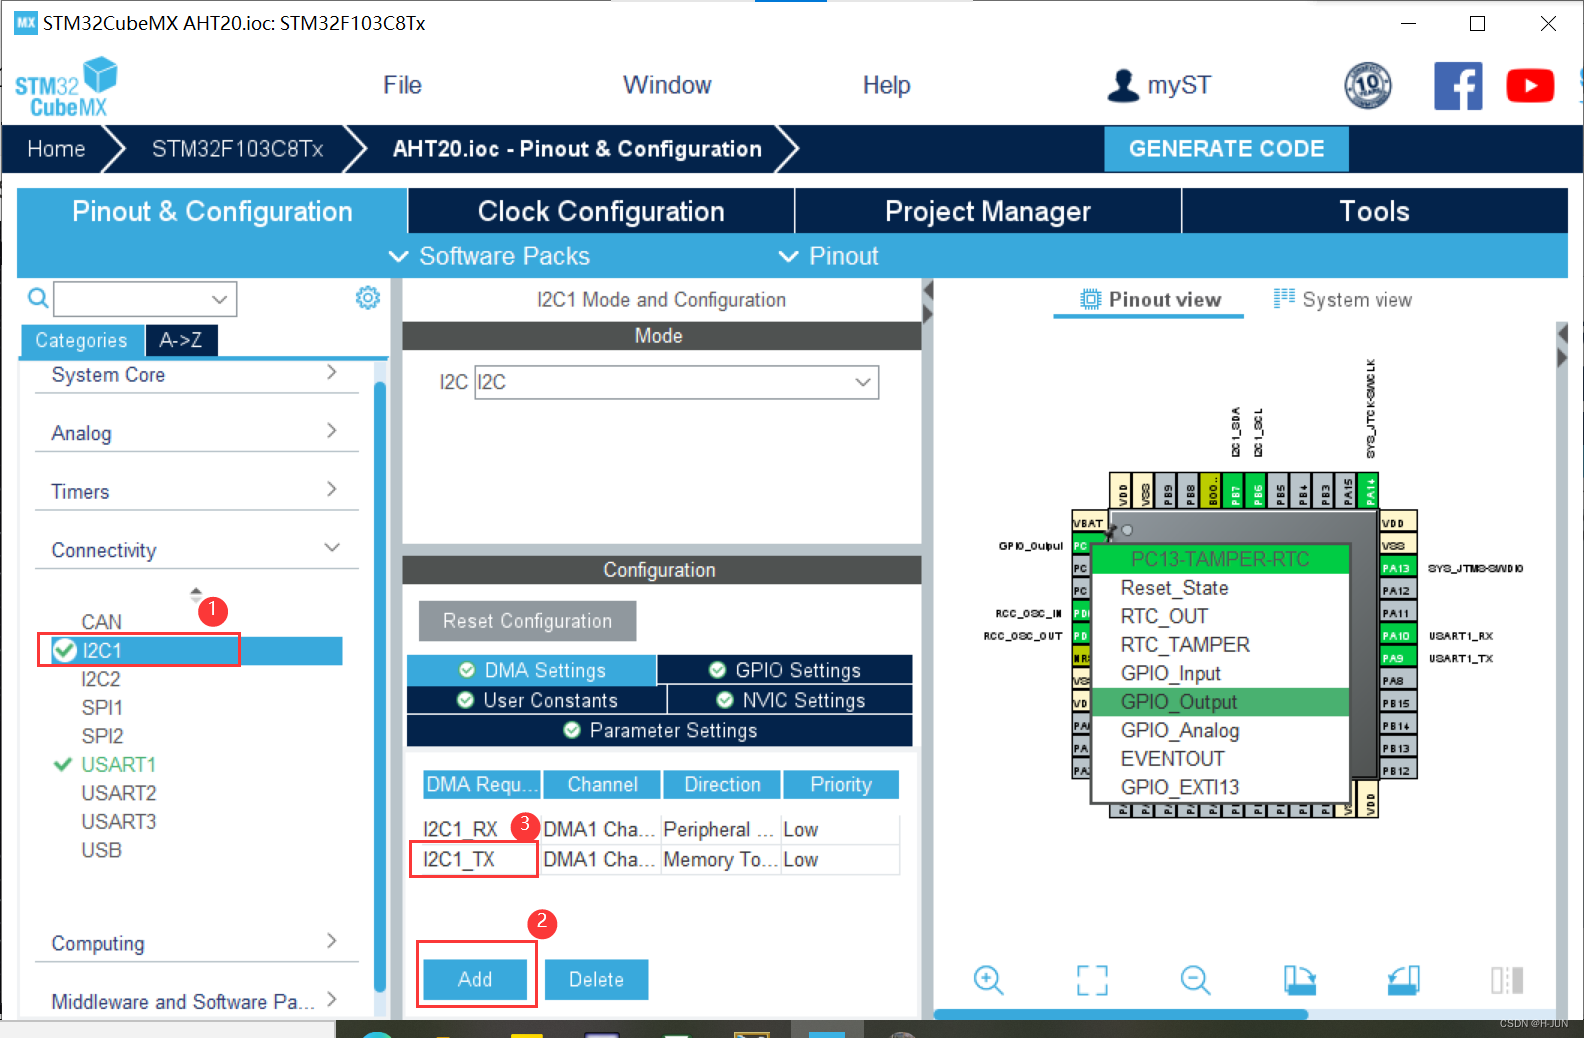Rotate the chip counter-clockwise
The image size is (1584, 1038).
[x=1404, y=980]
